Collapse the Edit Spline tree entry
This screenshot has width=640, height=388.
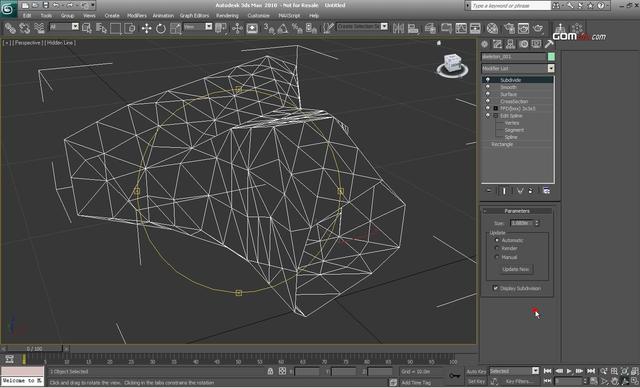point(496,116)
